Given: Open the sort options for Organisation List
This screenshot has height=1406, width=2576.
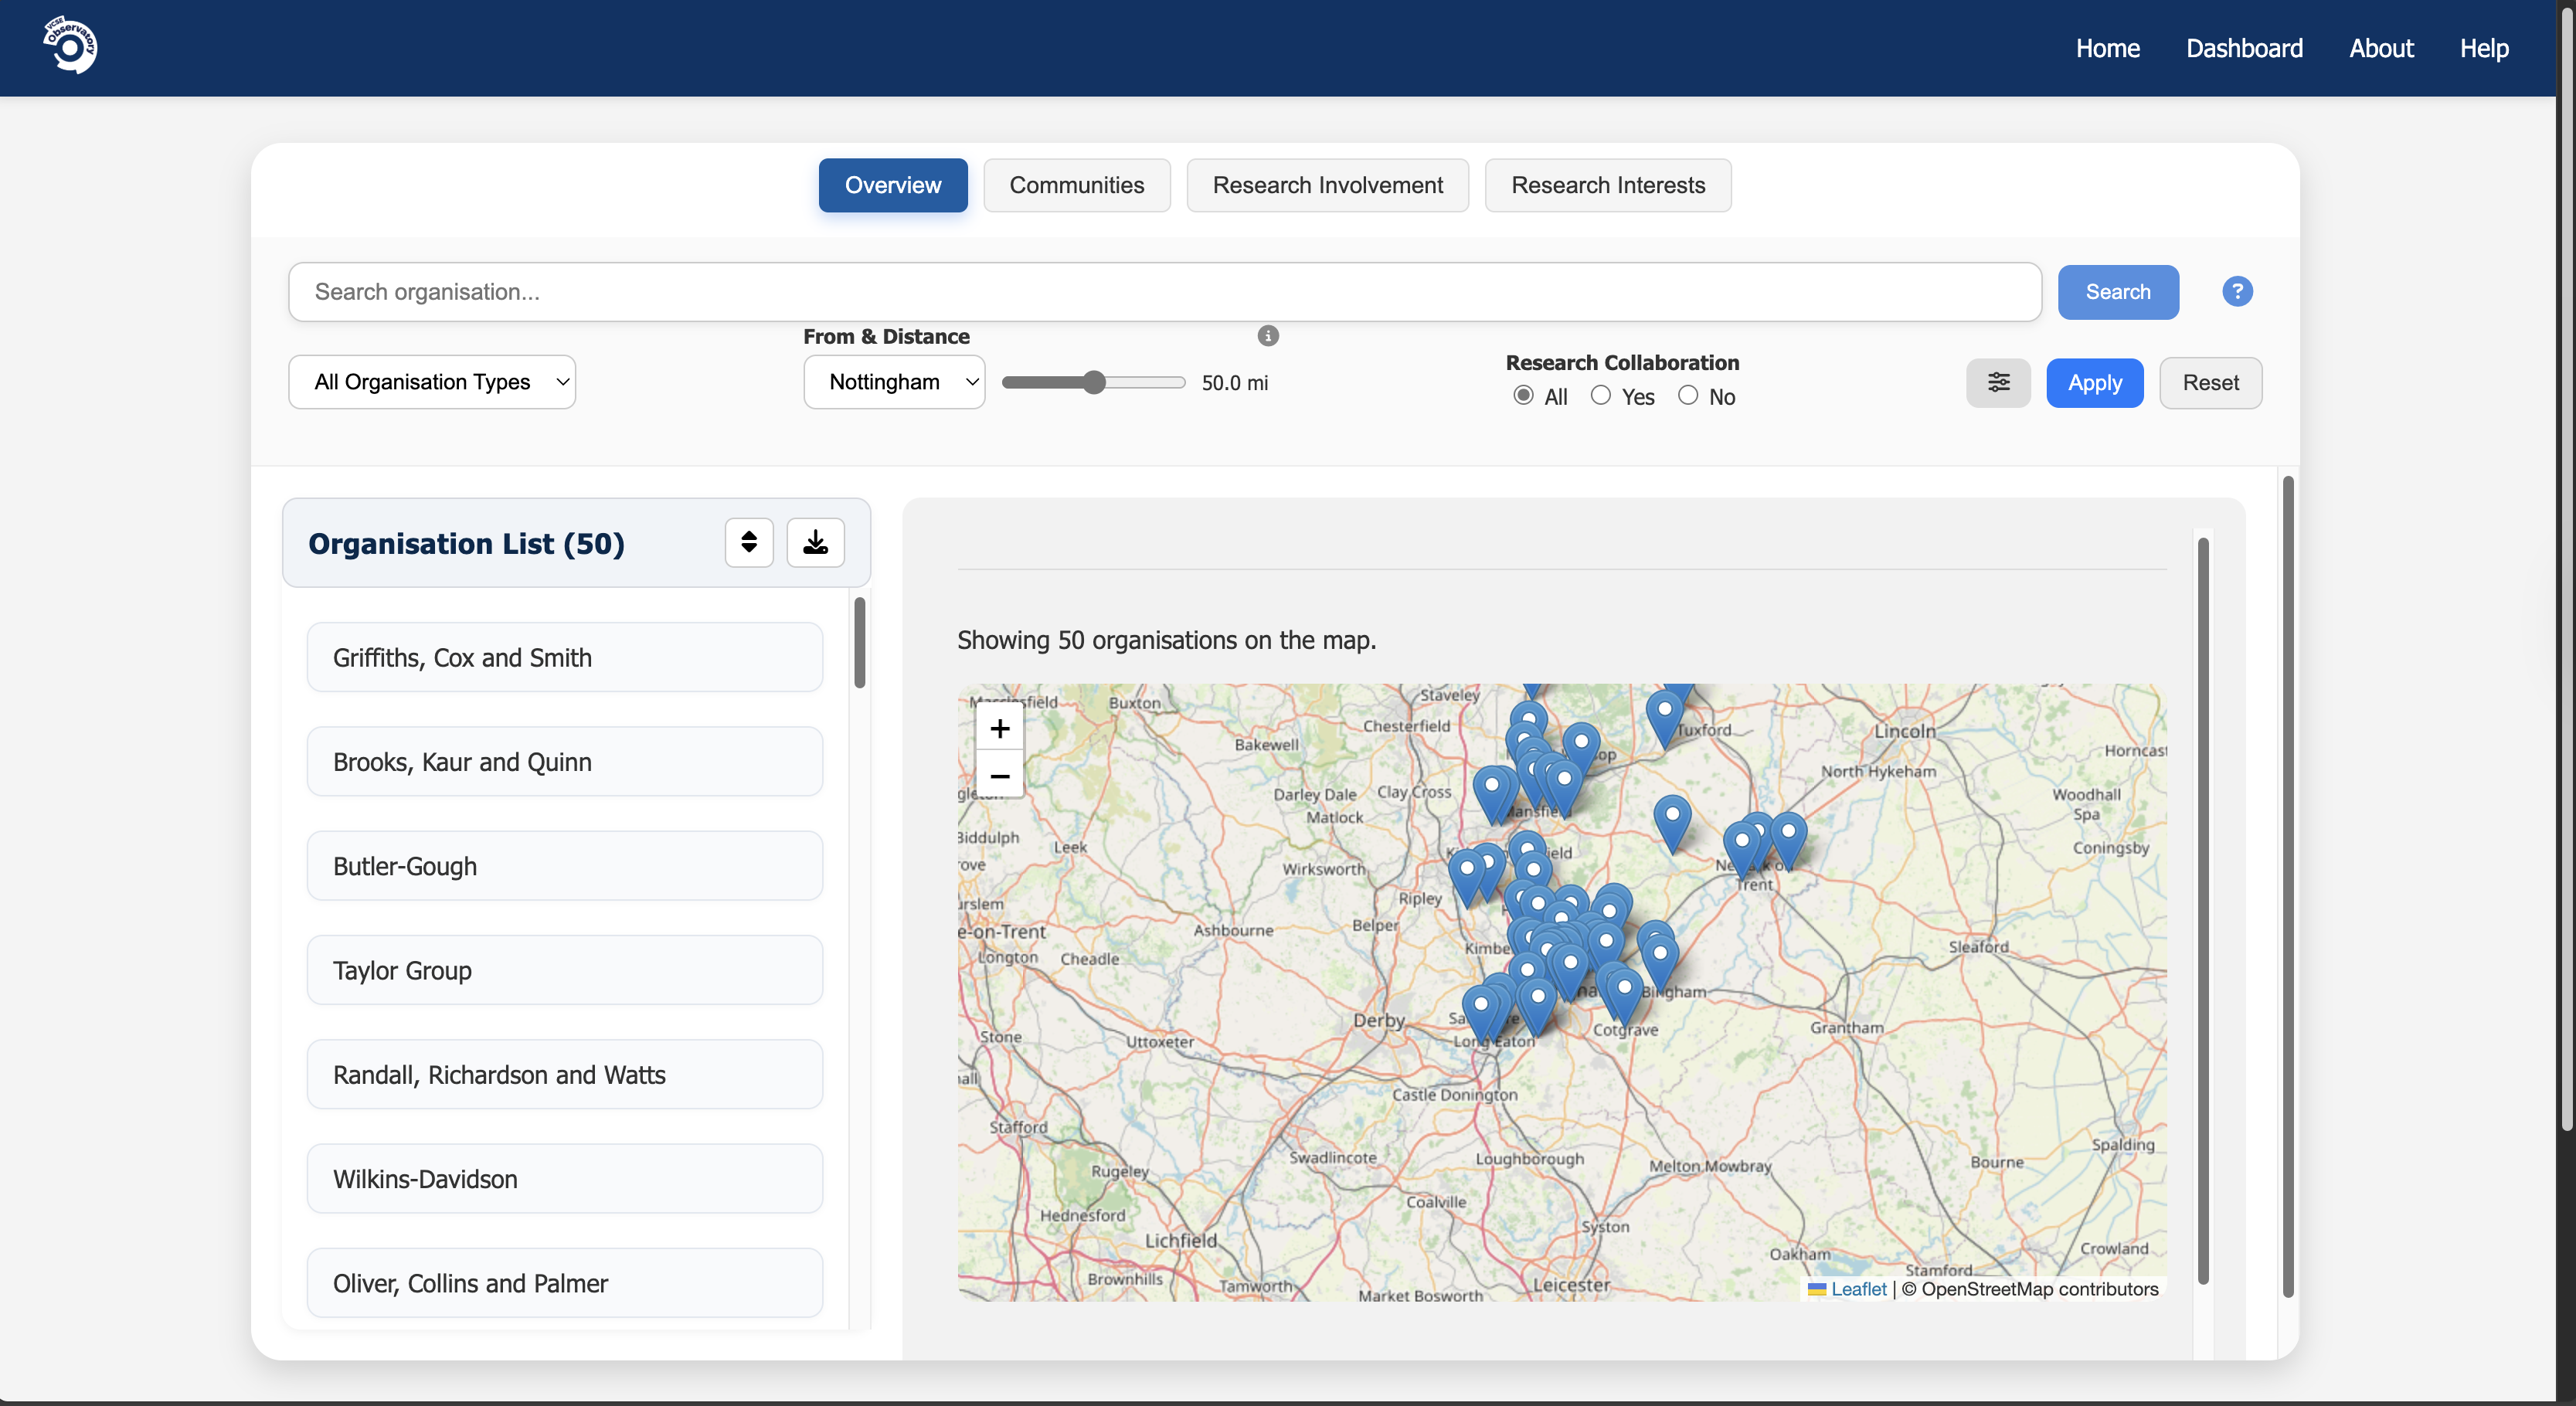Looking at the screenshot, I should [x=748, y=542].
